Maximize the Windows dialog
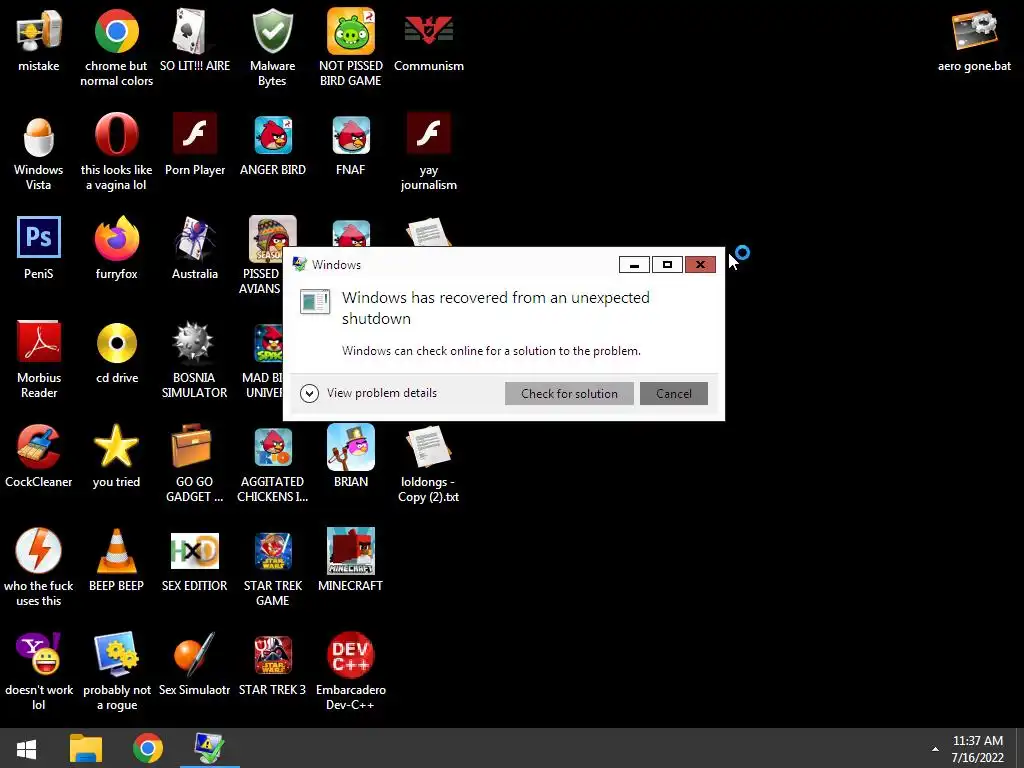The width and height of the screenshot is (1024, 768). pyautogui.click(x=667, y=264)
